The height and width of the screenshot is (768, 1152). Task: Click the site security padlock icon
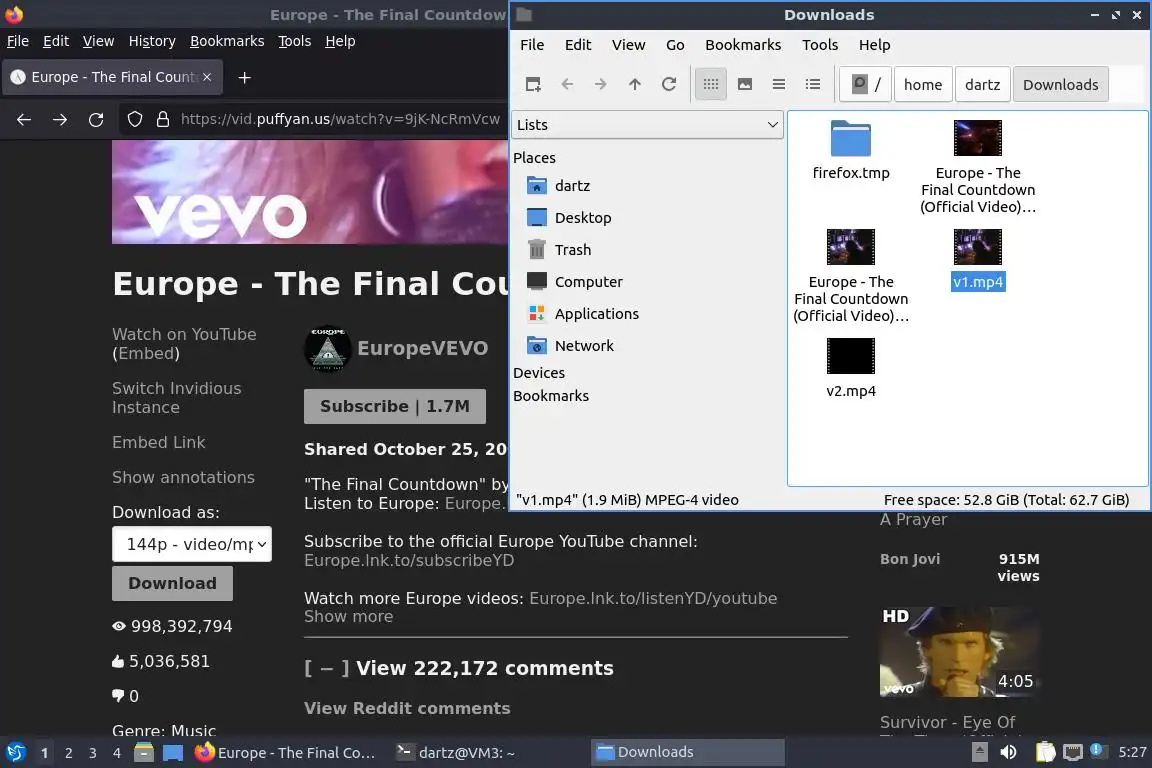click(163, 119)
